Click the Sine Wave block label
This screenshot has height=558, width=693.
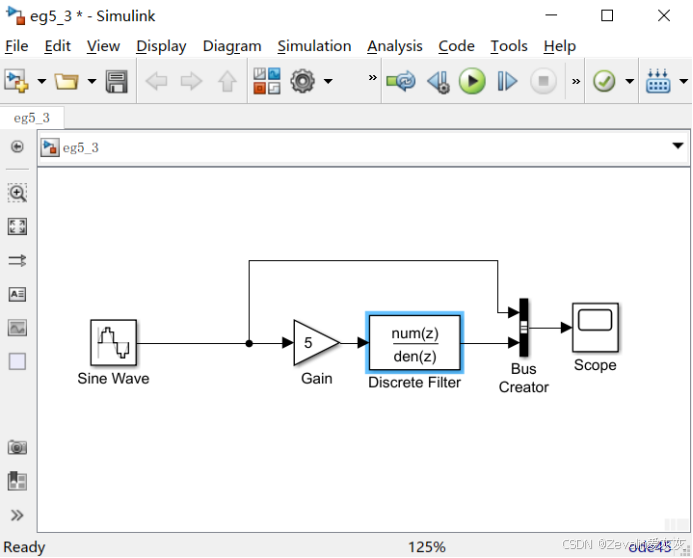(114, 379)
